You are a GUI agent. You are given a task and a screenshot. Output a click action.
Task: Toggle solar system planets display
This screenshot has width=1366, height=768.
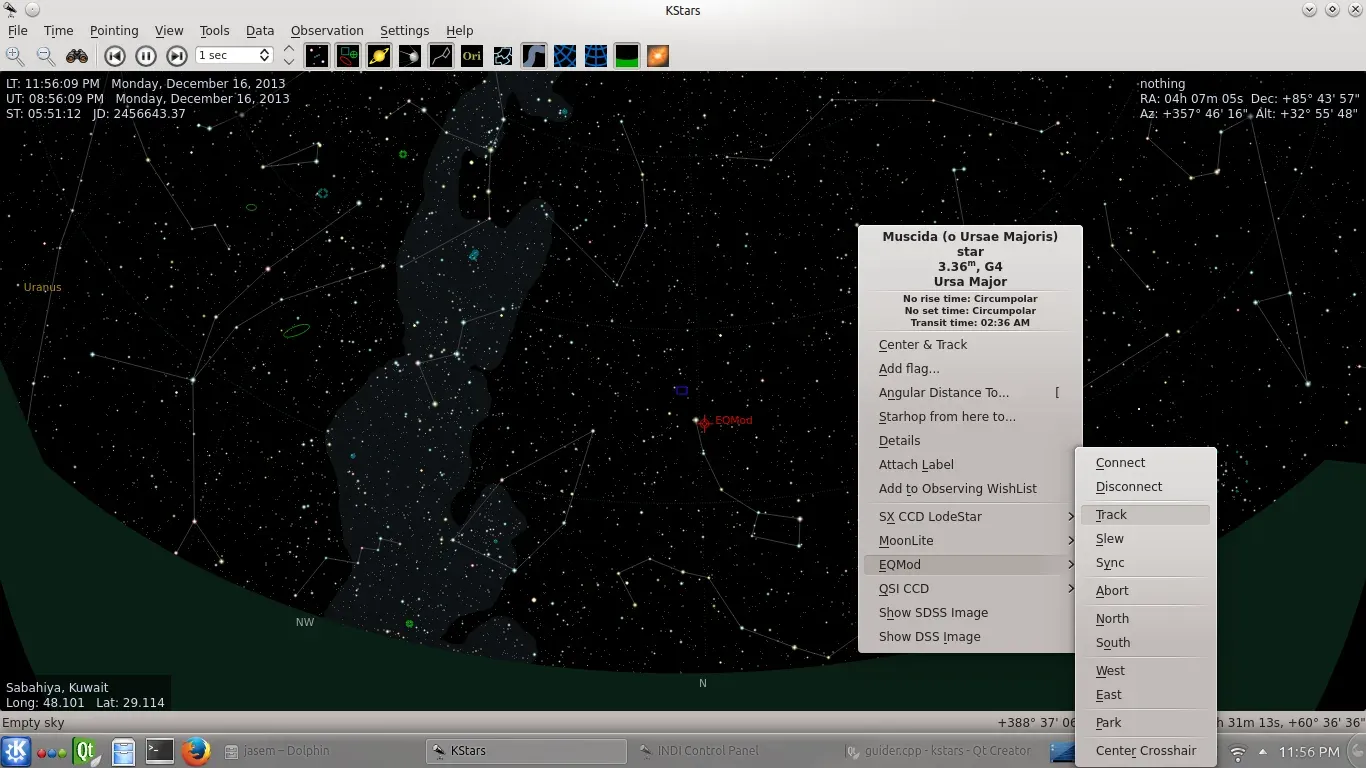tap(379, 56)
